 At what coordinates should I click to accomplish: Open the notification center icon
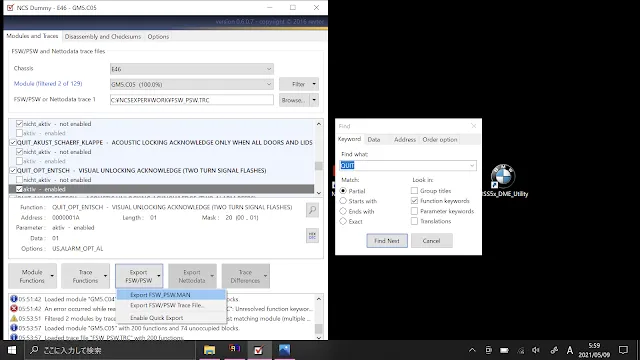623,350
